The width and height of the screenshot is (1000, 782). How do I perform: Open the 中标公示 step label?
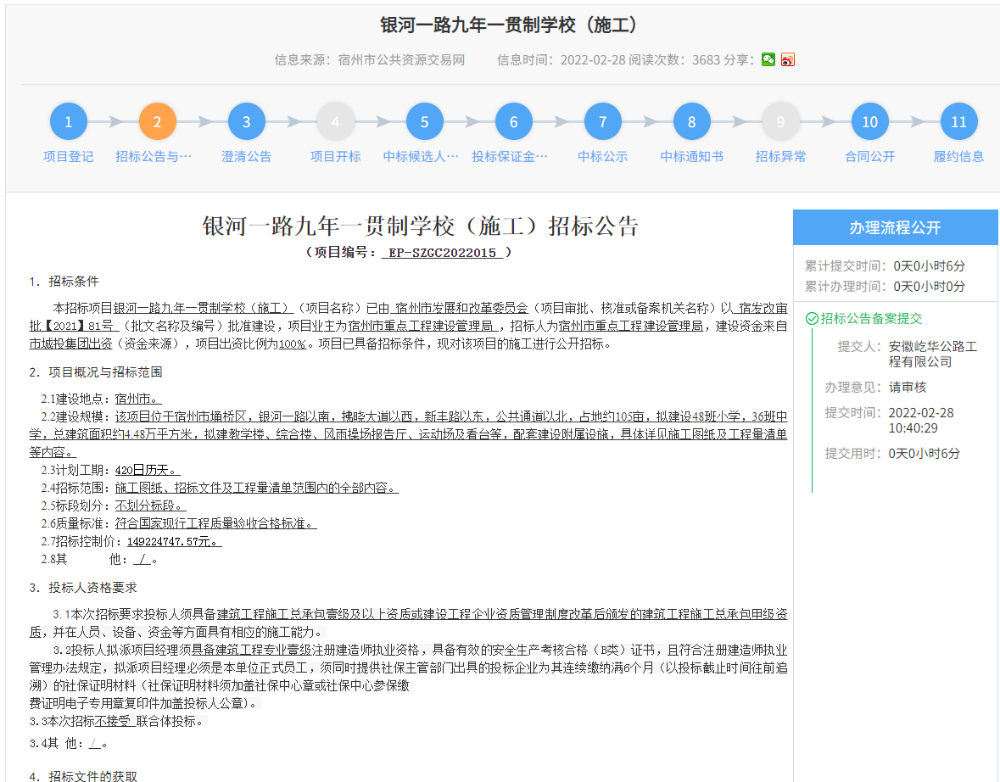tap(603, 156)
